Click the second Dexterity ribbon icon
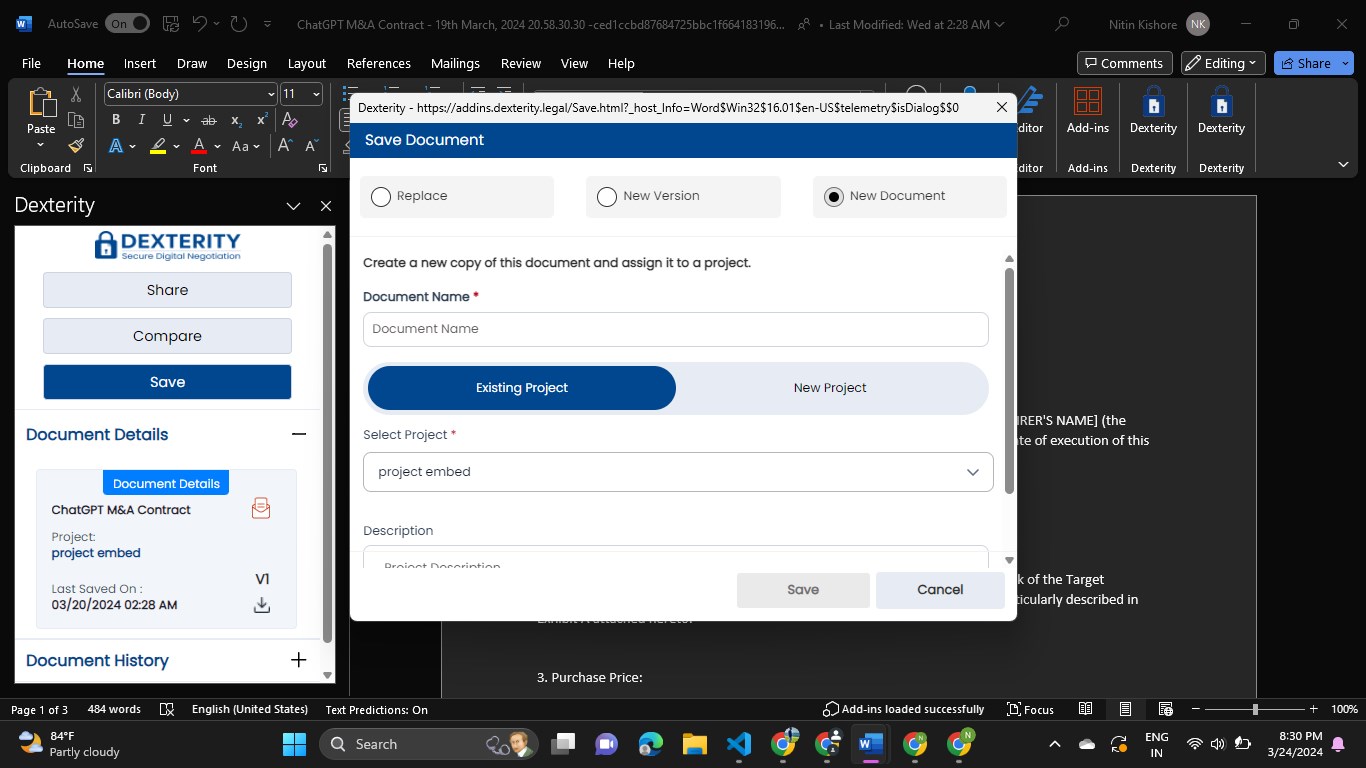The image size is (1366, 768). click(x=1221, y=111)
